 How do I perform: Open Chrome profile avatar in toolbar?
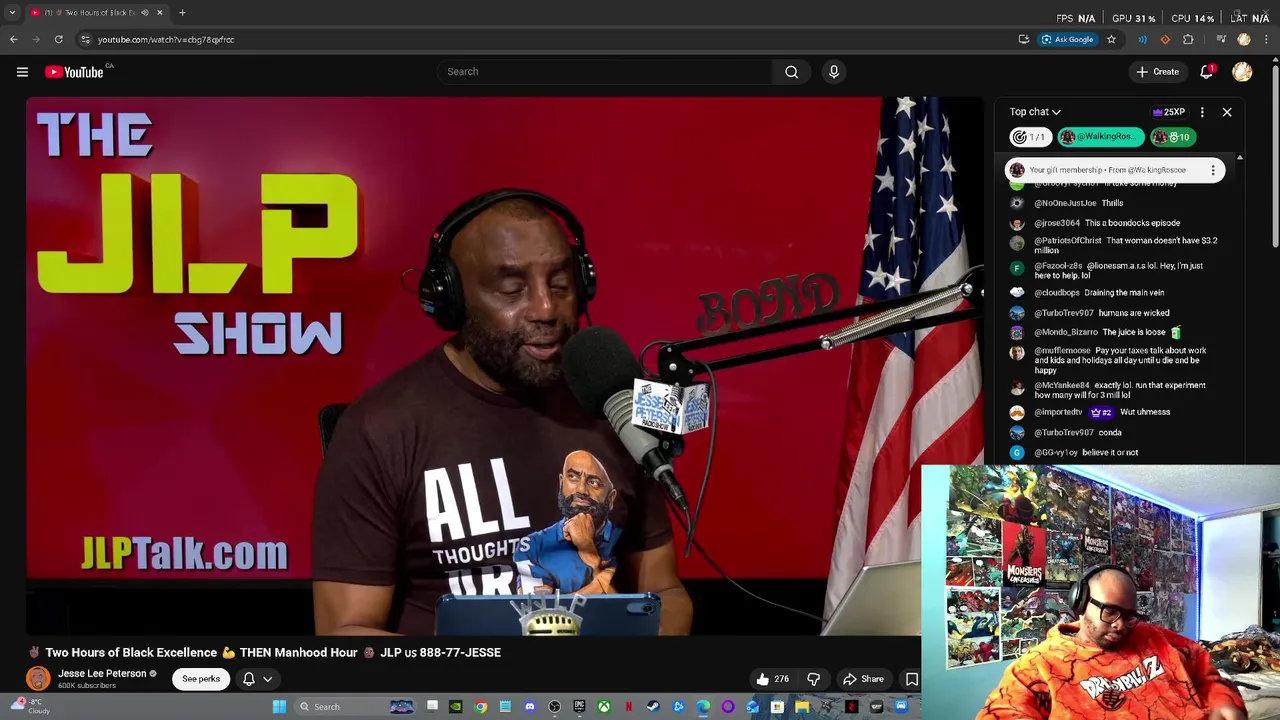[1244, 39]
